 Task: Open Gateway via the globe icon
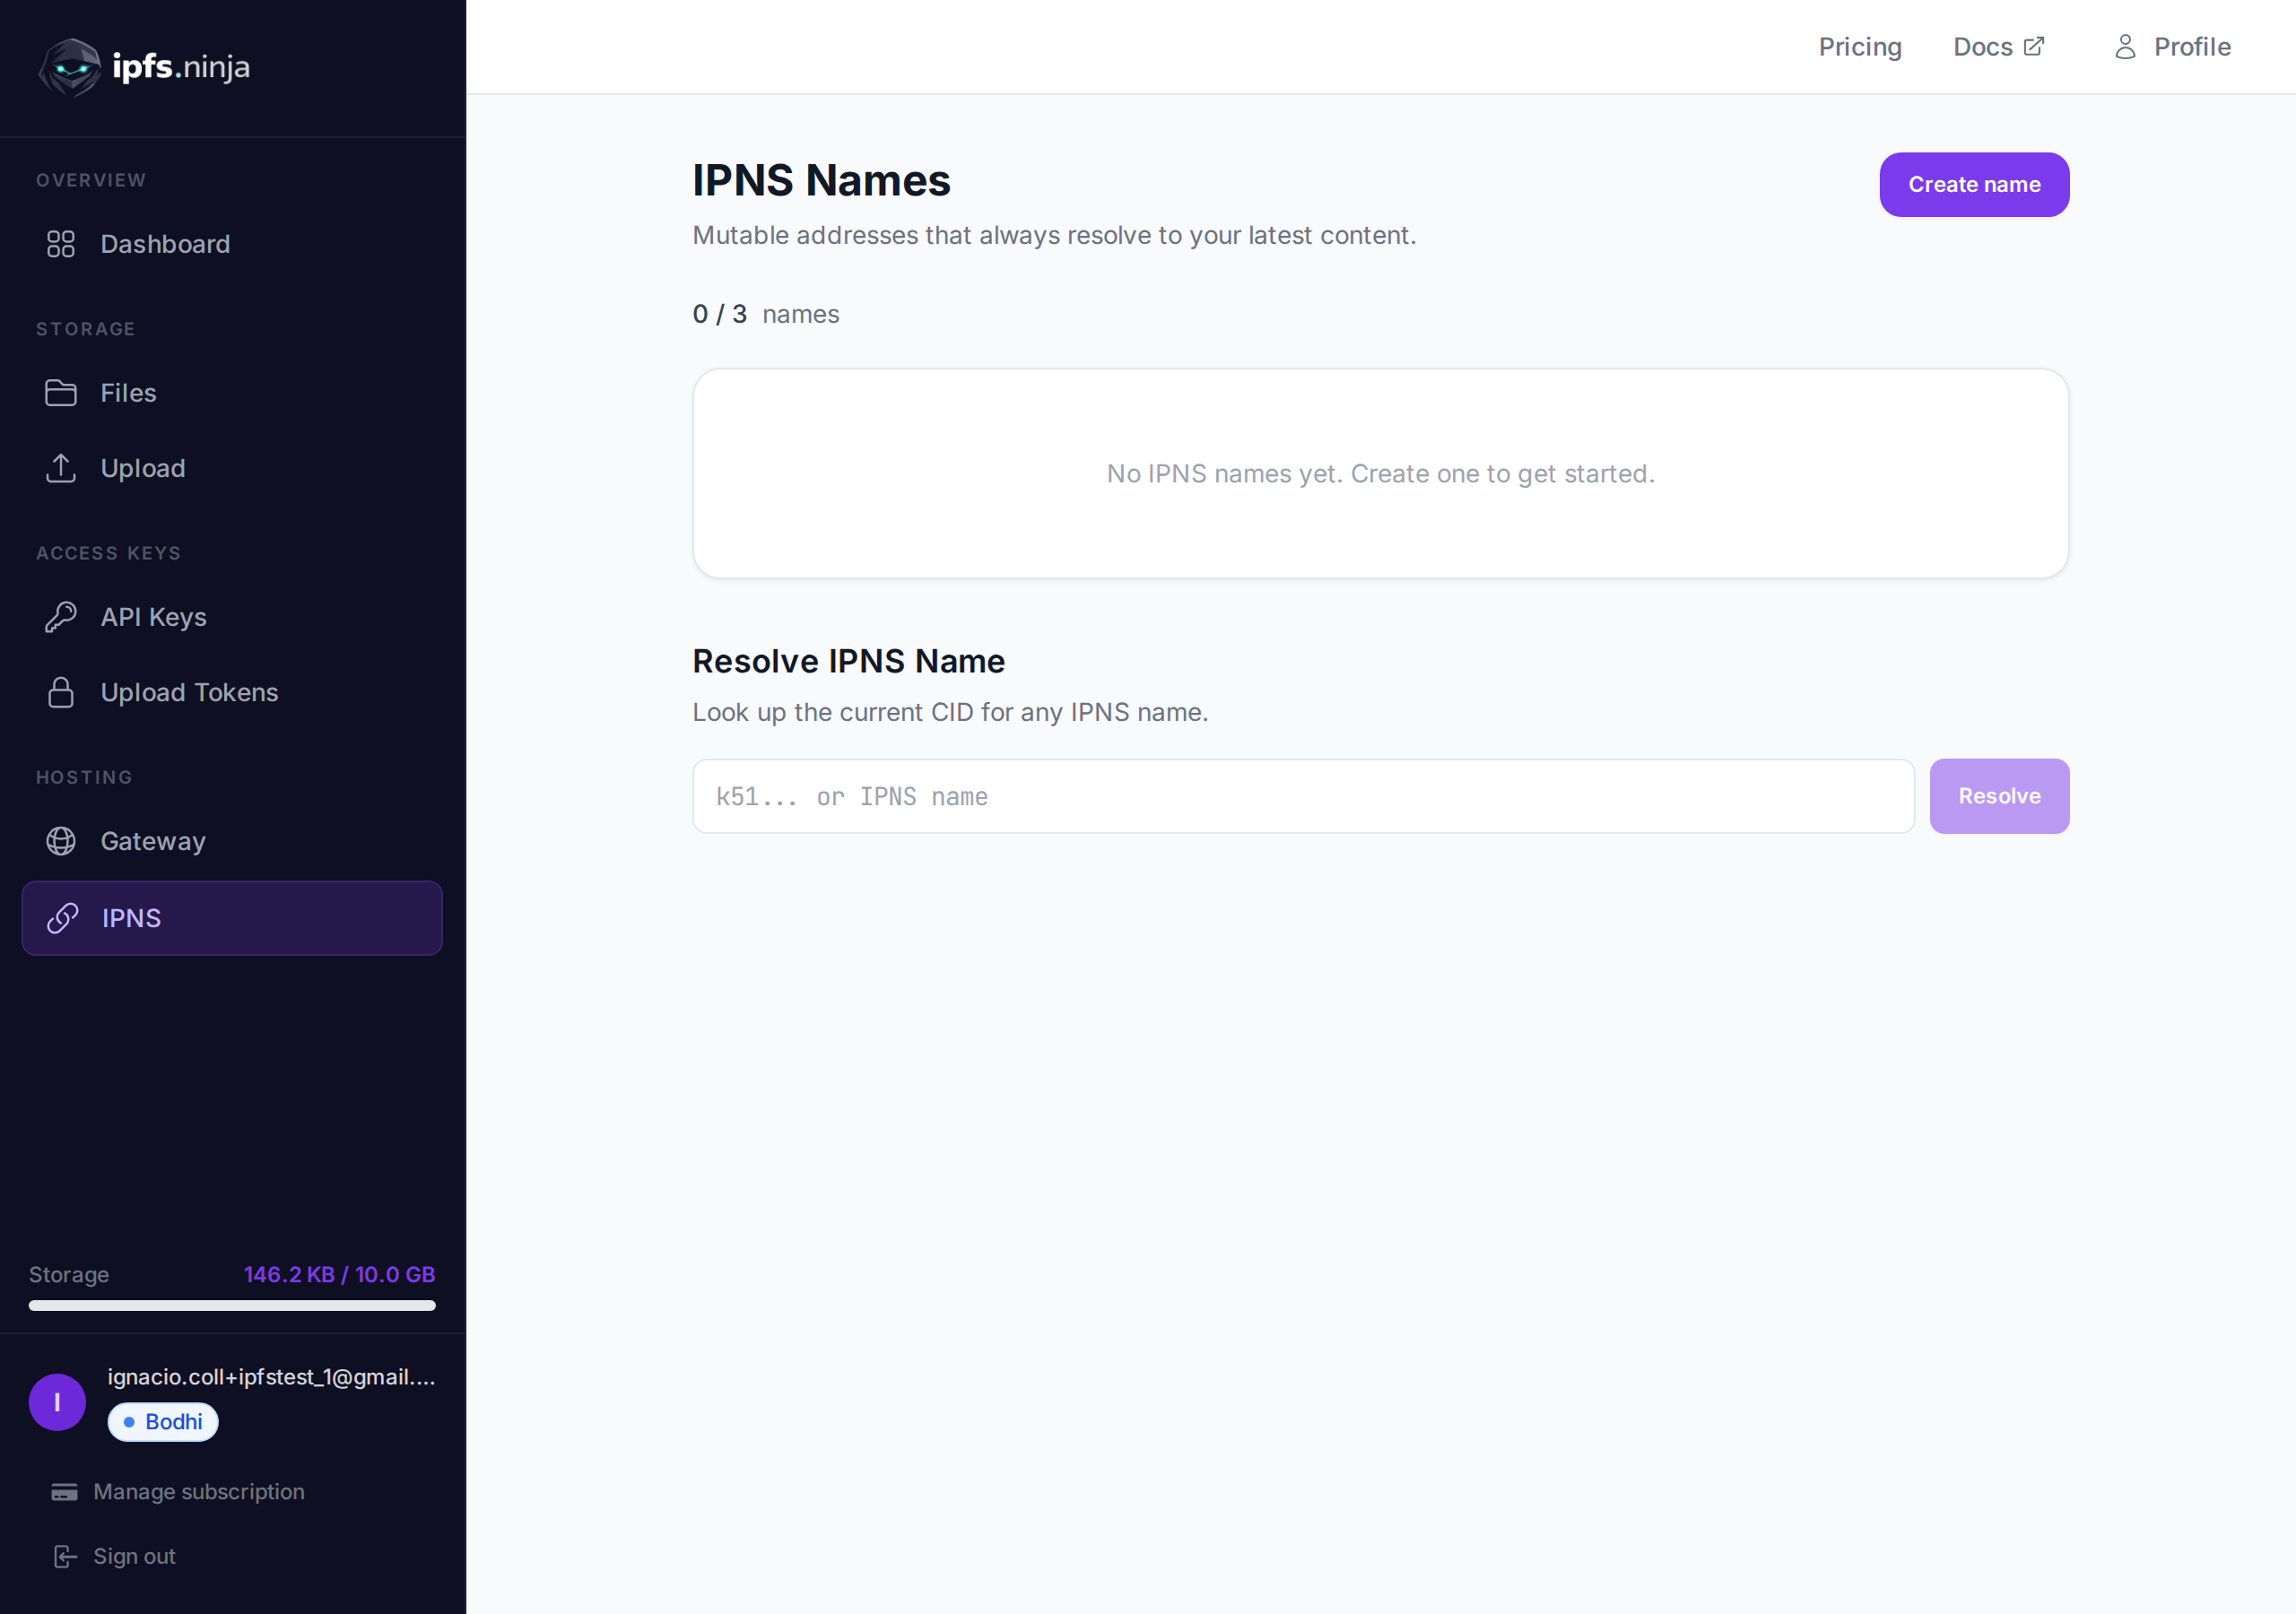[x=61, y=841]
